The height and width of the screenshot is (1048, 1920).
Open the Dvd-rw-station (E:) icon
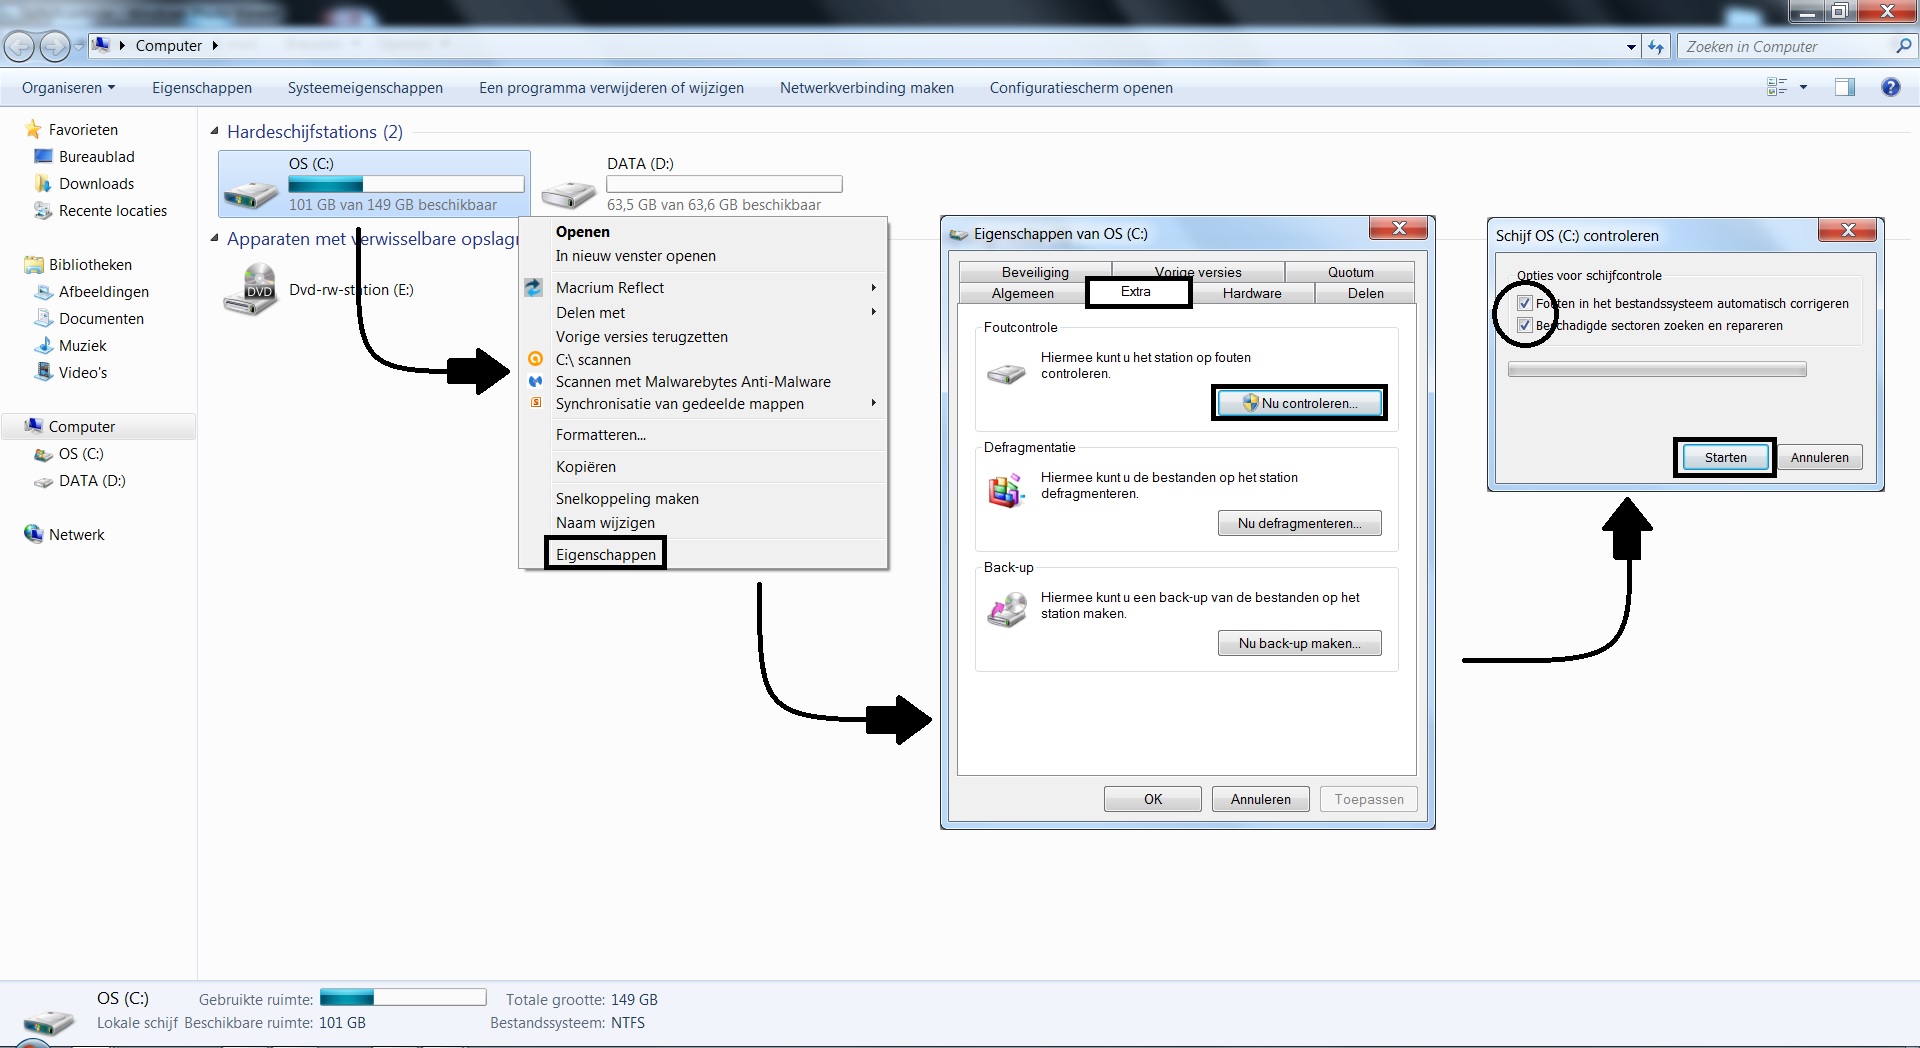point(253,287)
